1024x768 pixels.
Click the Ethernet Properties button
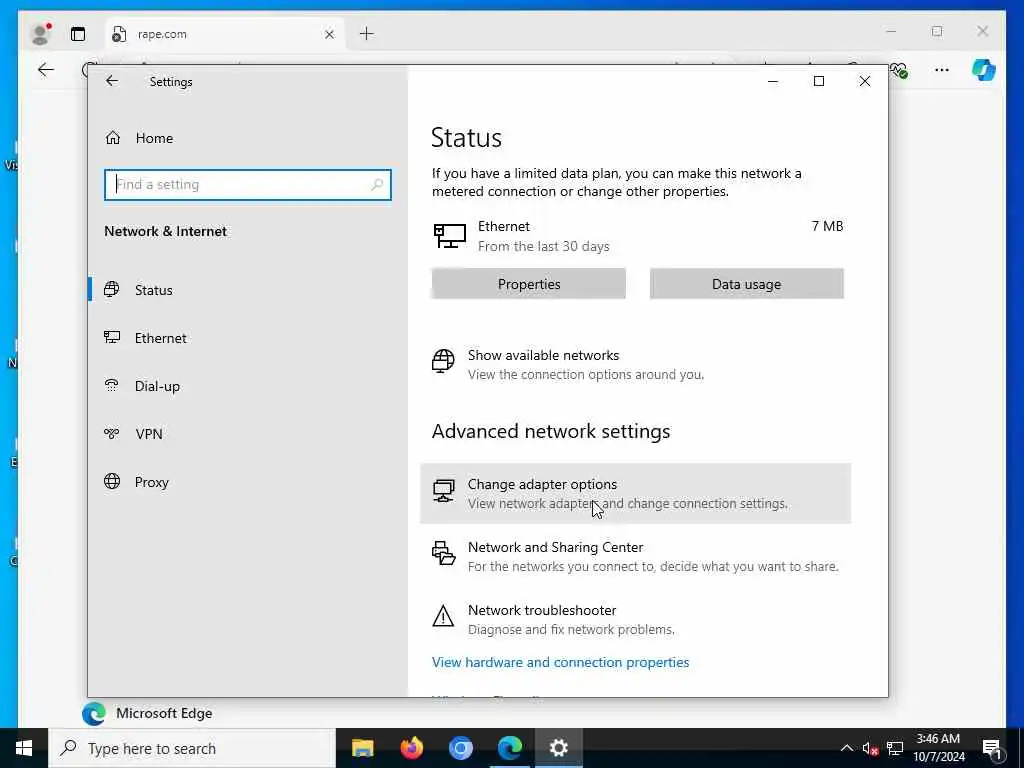528,284
